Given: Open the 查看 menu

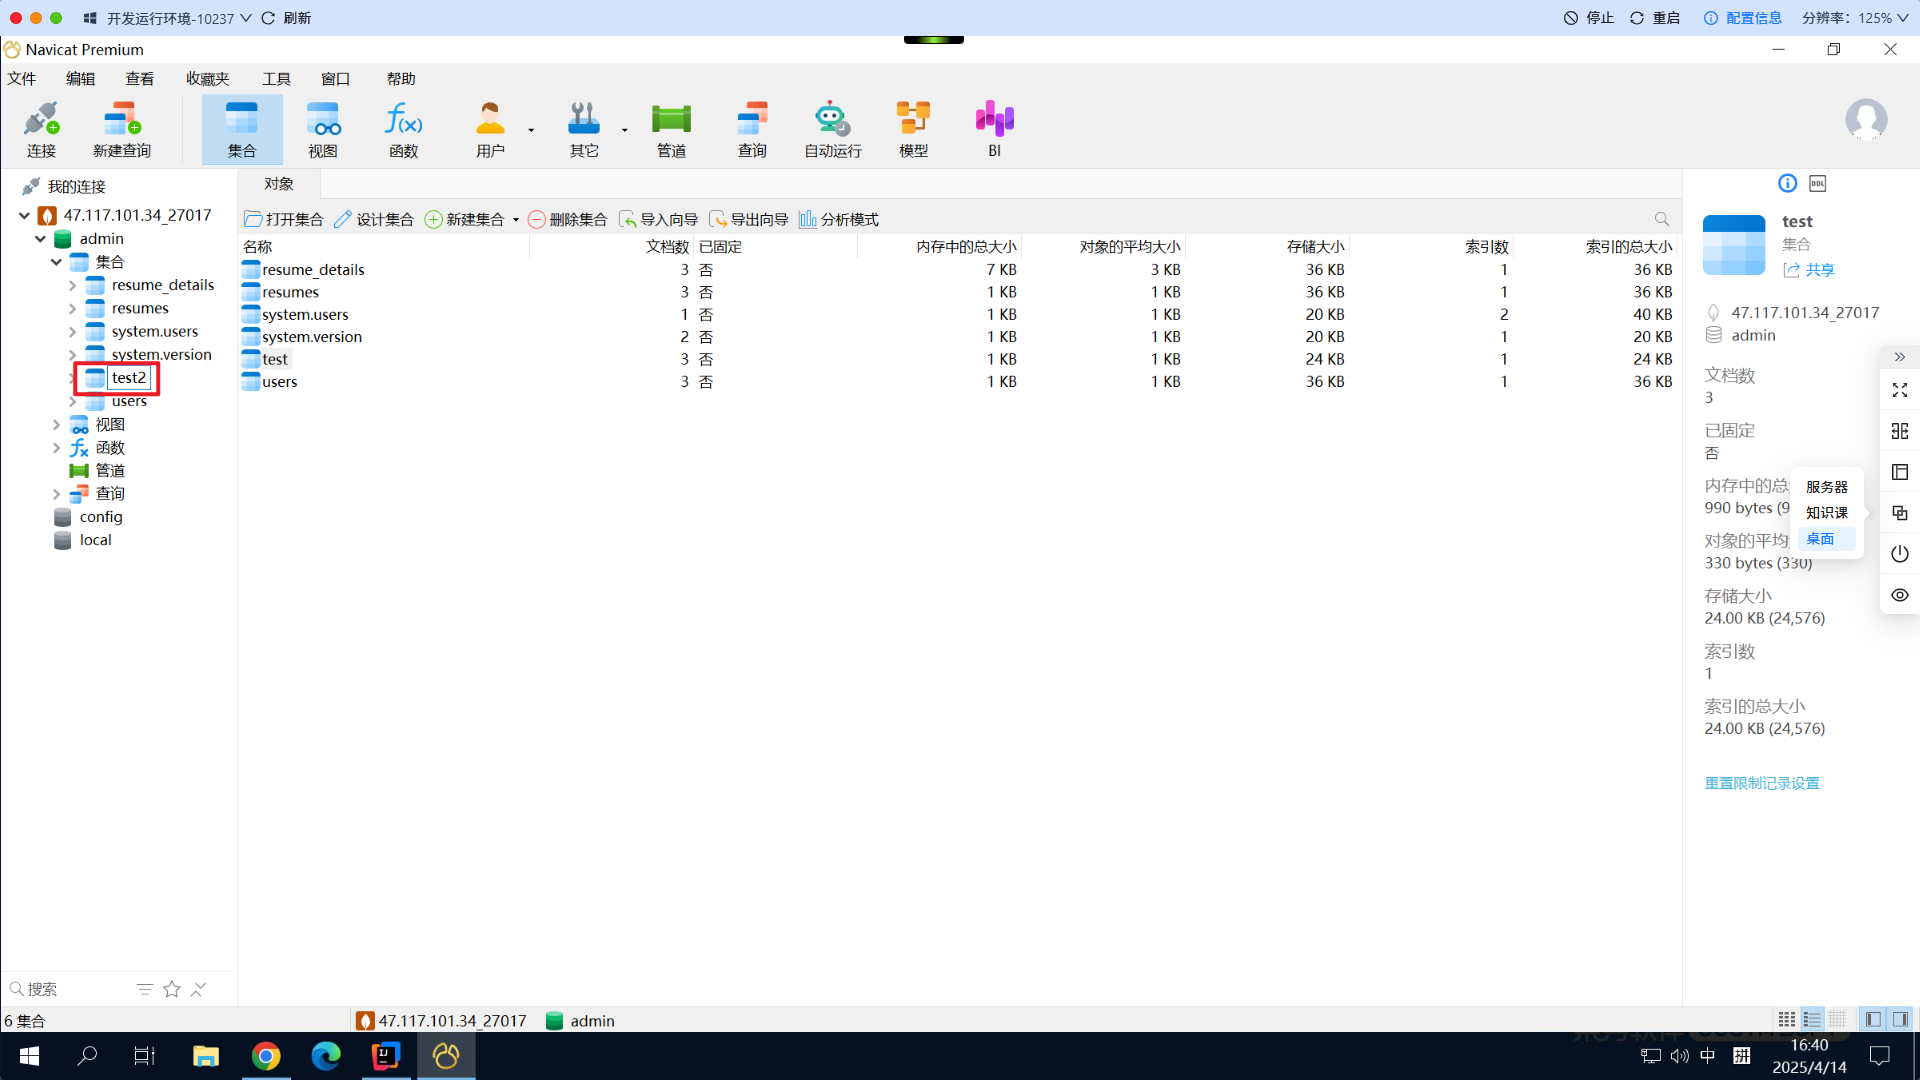Looking at the screenshot, I should (x=140, y=79).
